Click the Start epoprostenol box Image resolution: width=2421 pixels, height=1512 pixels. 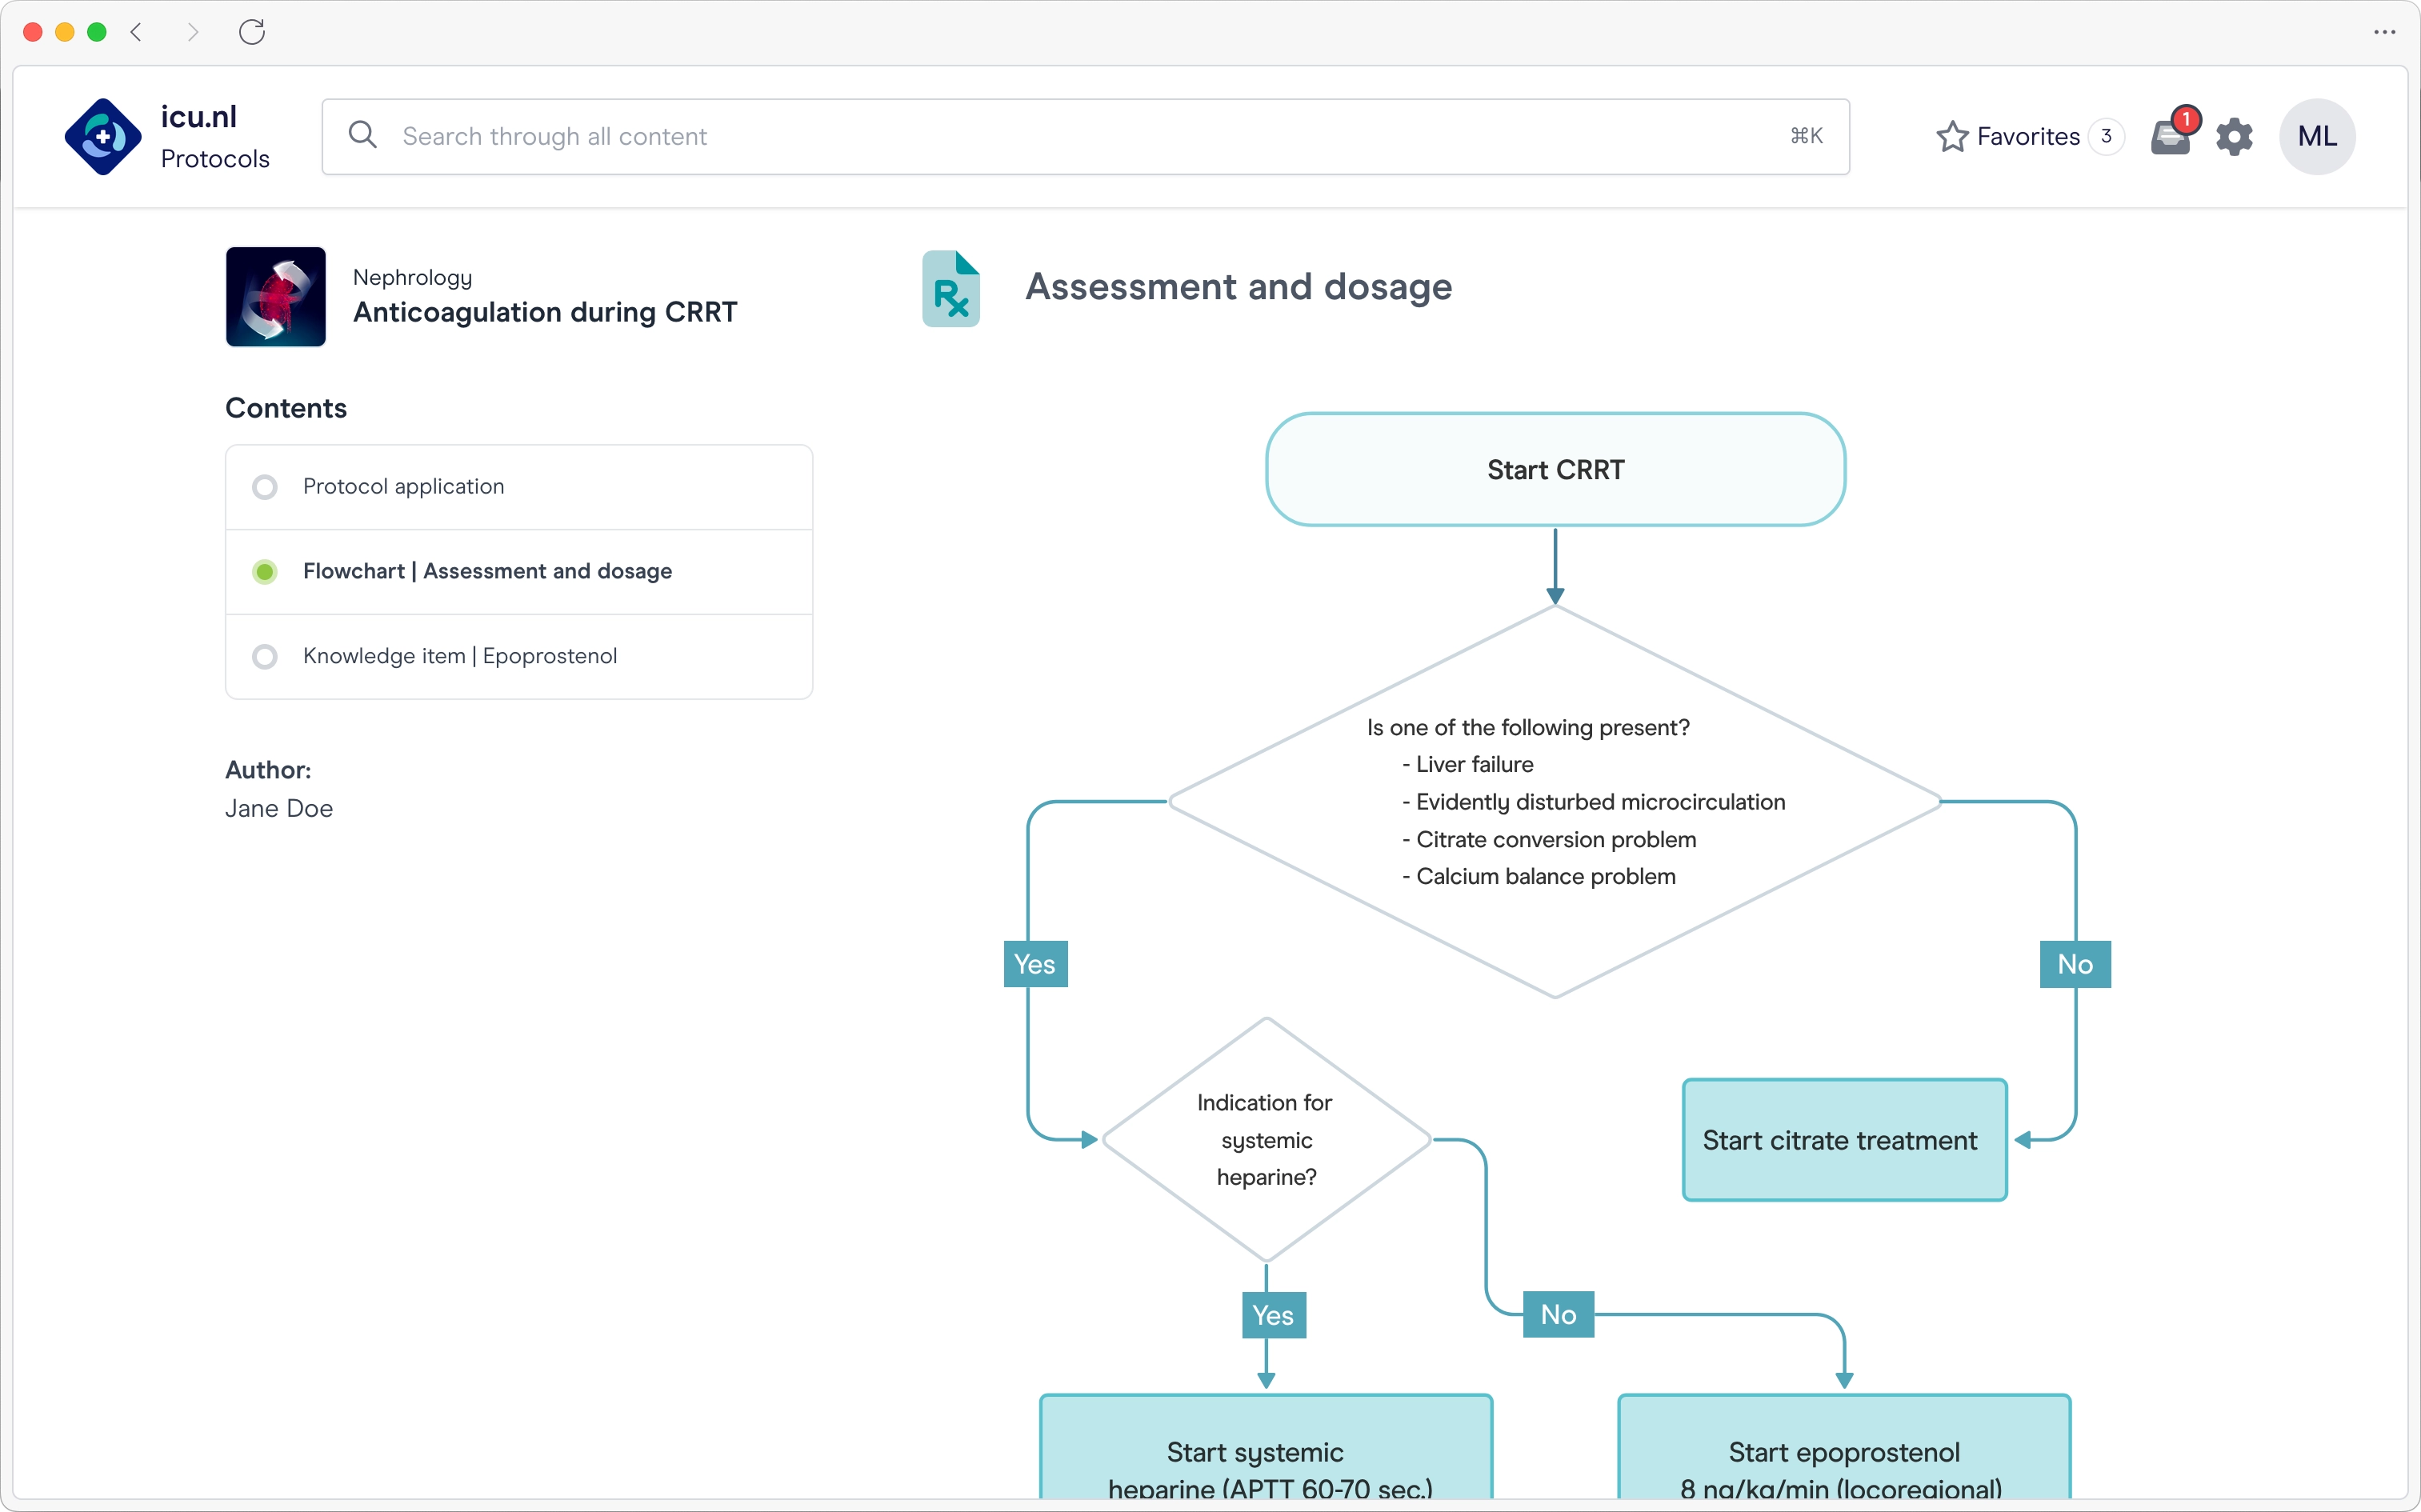pyautogui.click(x=1844, y=1447)
